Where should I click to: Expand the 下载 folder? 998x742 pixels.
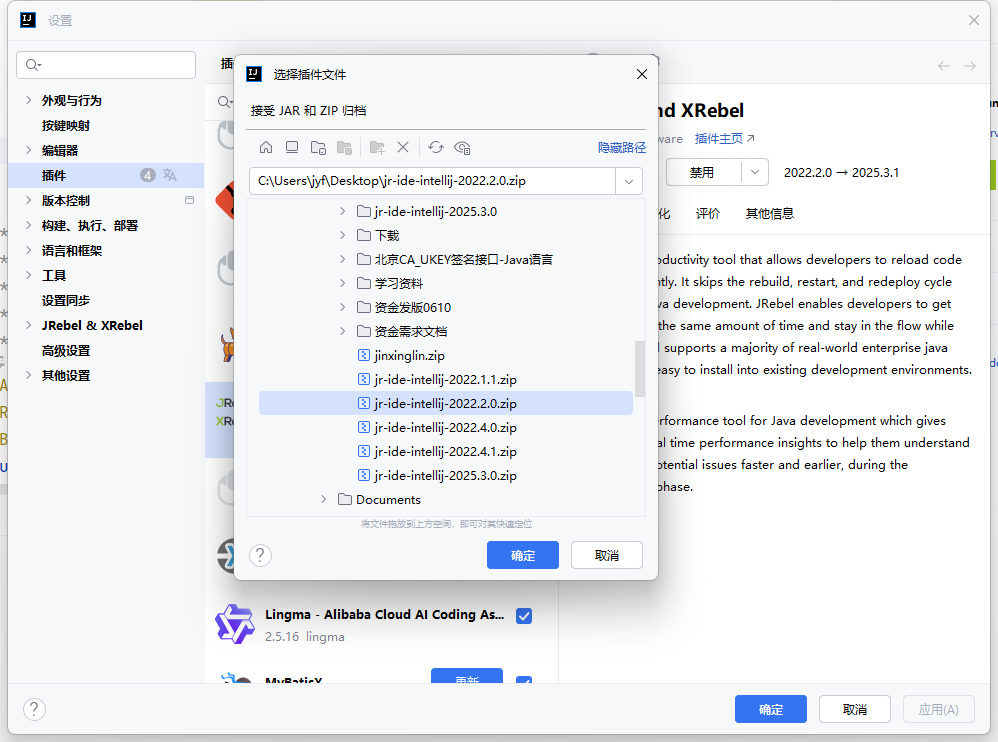tap(342, 235)
